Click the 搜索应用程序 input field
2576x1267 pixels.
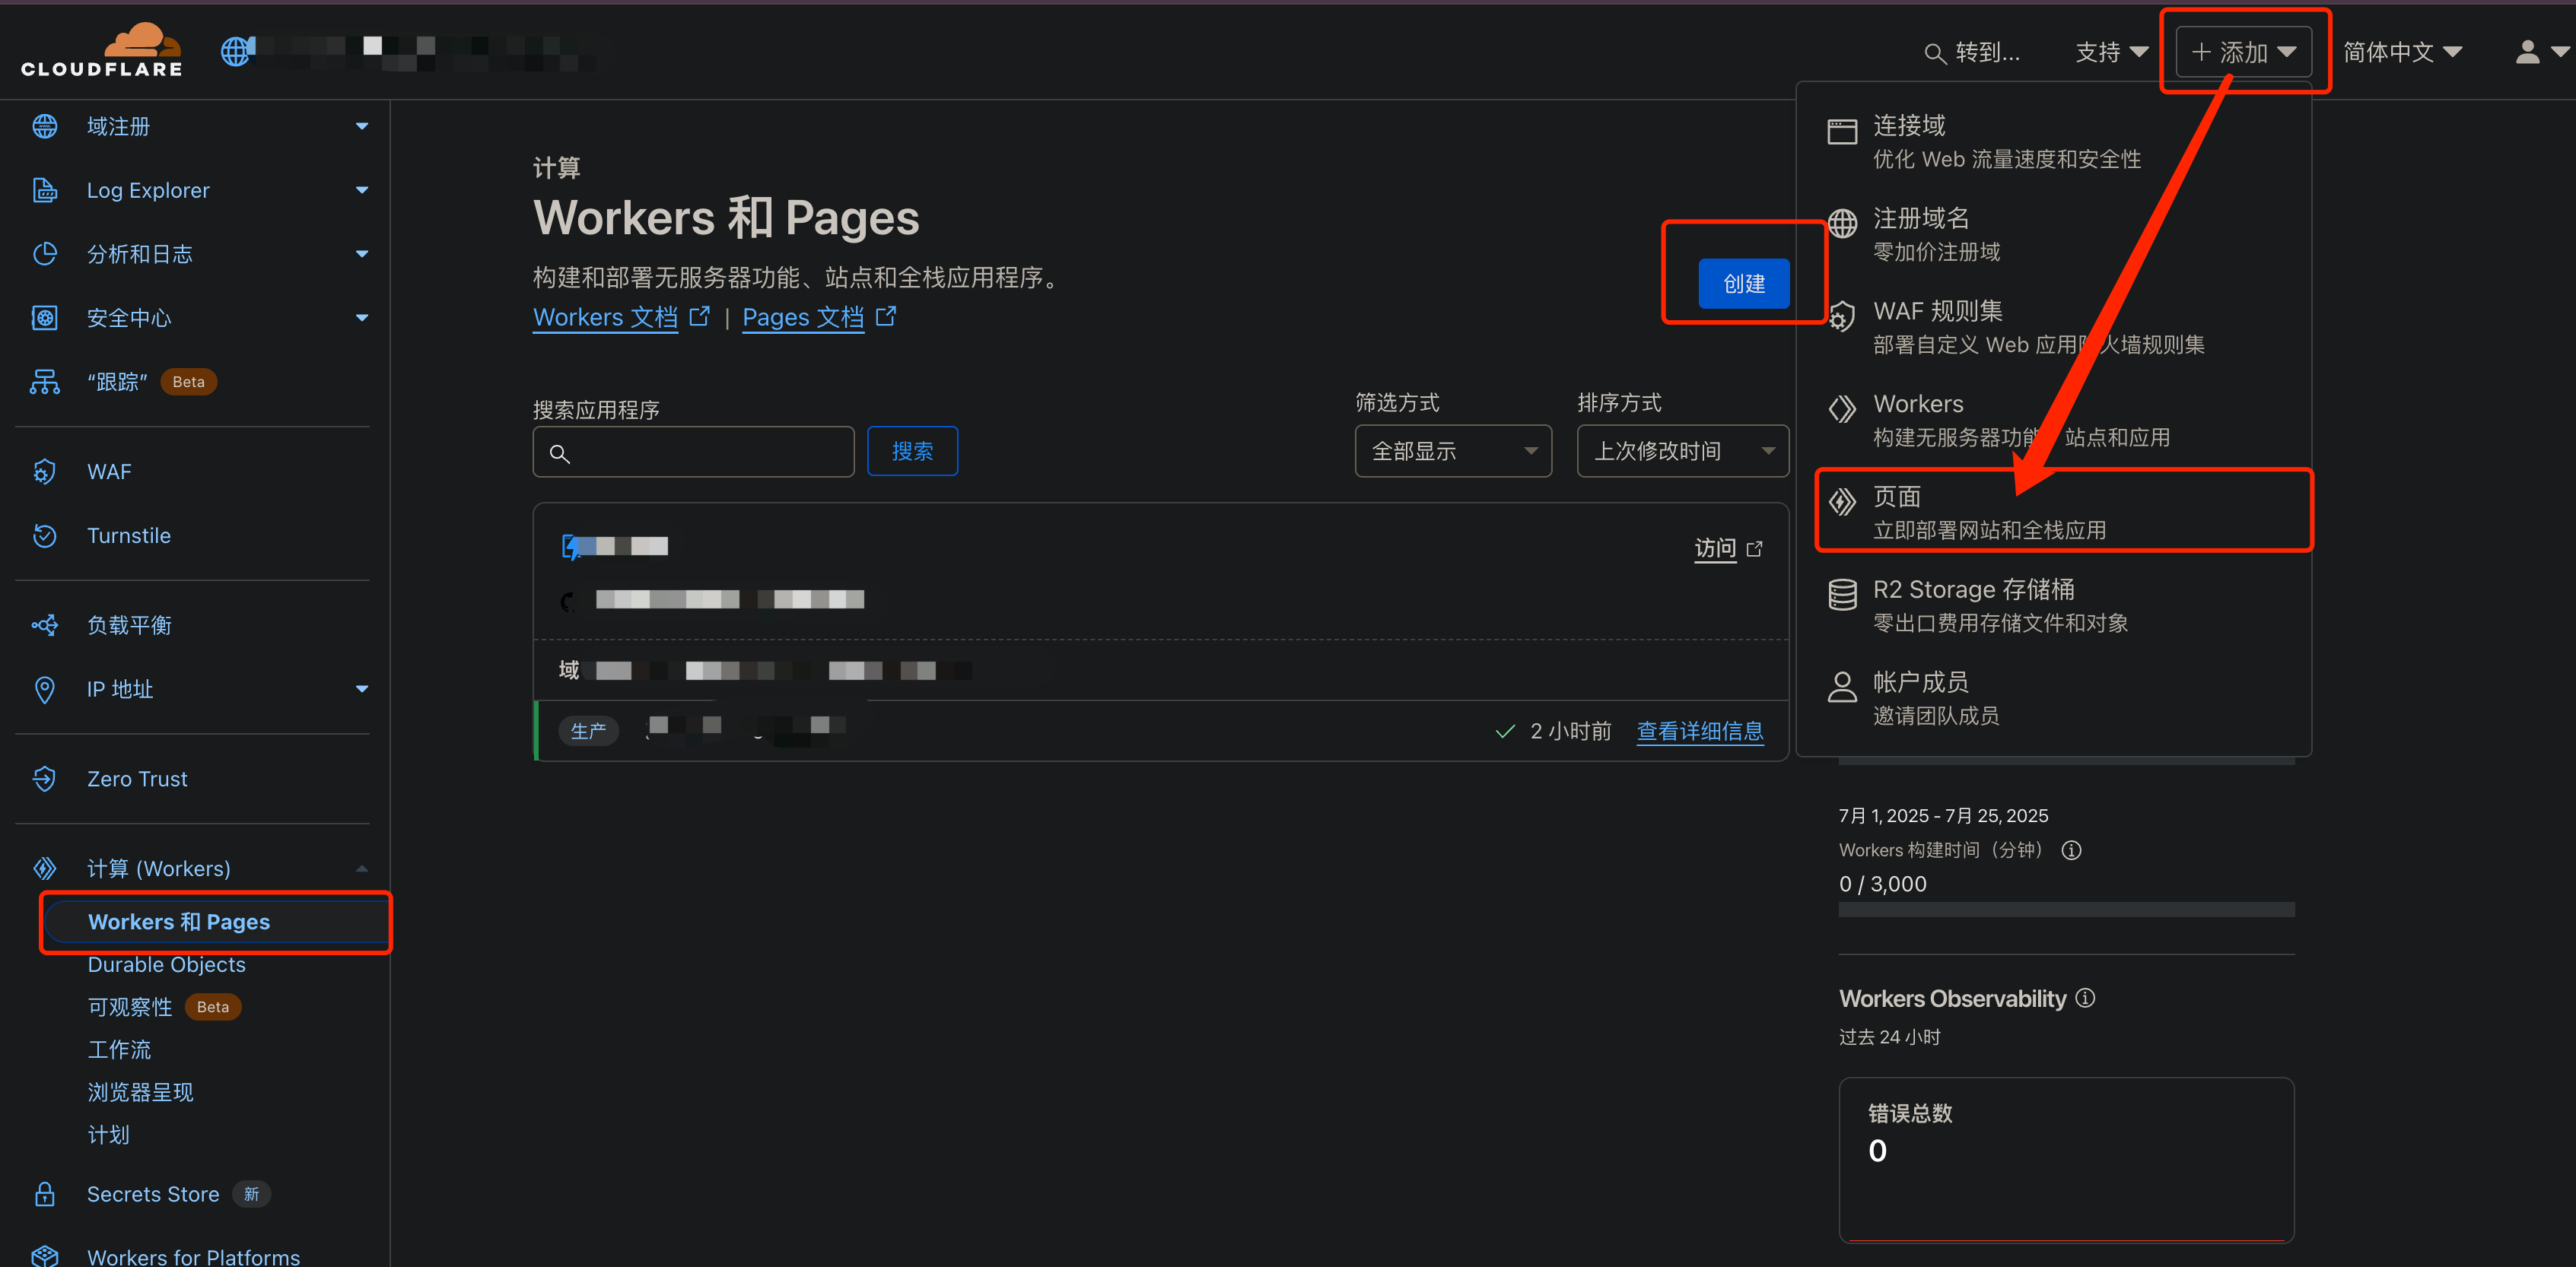coord(693,452)
